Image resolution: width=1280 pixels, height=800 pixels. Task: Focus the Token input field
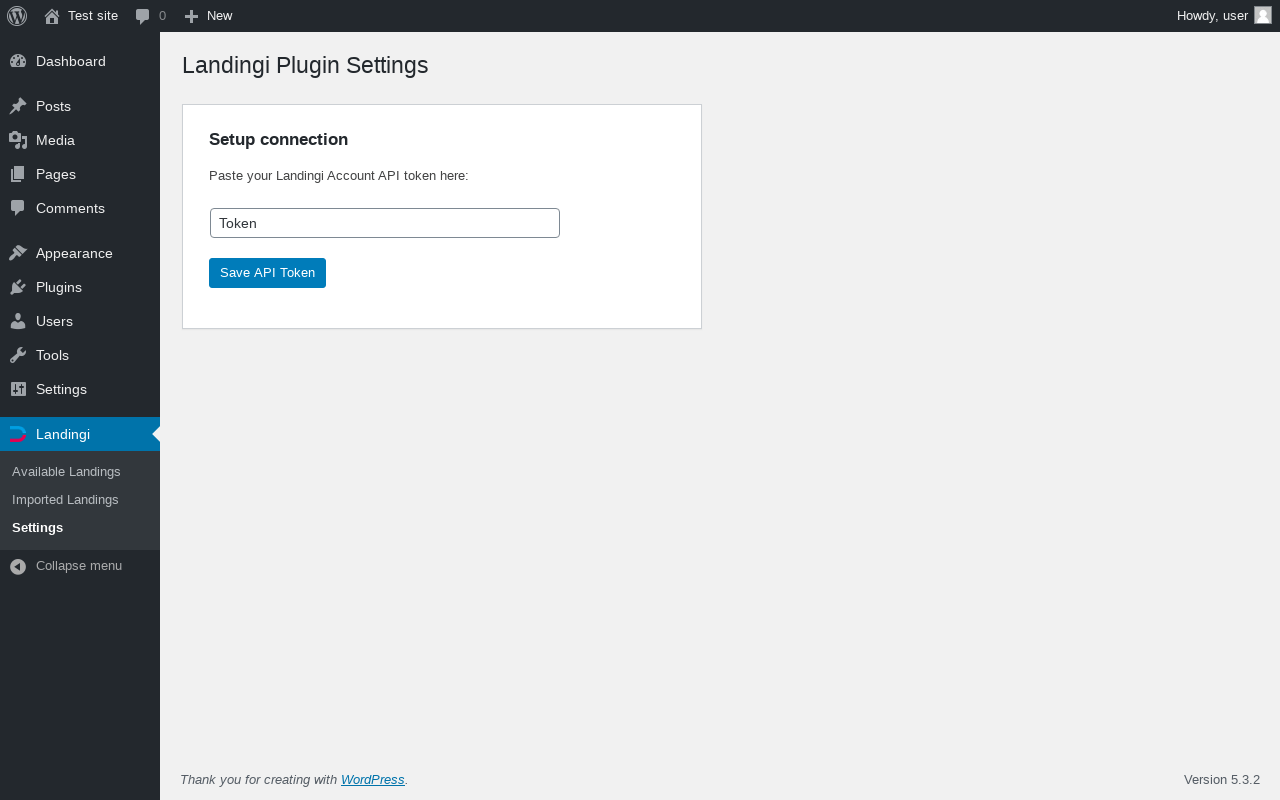(x=385, y=223)
